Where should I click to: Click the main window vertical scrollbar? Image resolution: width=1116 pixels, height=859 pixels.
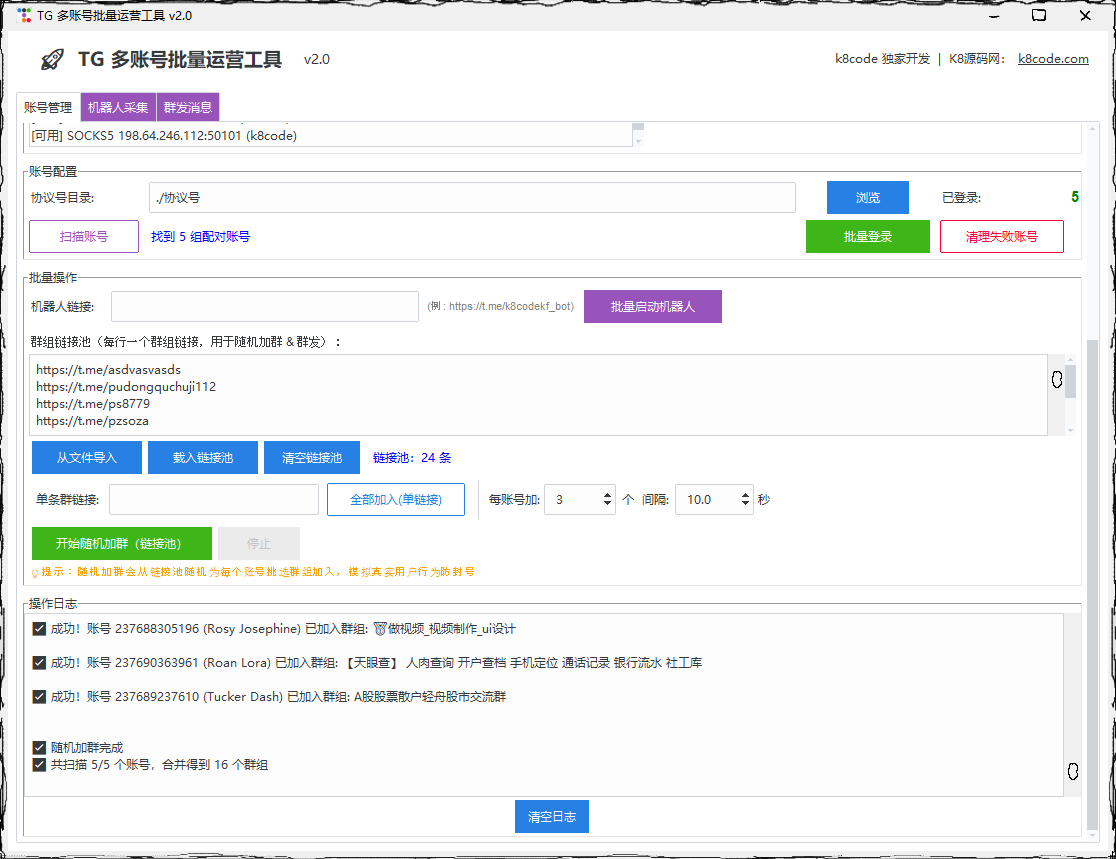pyautogui.click(x=1093, y=584)
